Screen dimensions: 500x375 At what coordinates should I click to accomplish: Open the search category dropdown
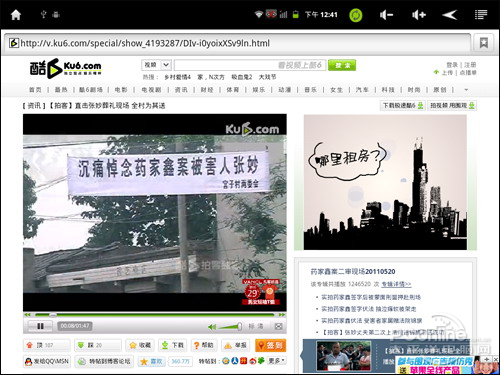click(x=157, y=65)
